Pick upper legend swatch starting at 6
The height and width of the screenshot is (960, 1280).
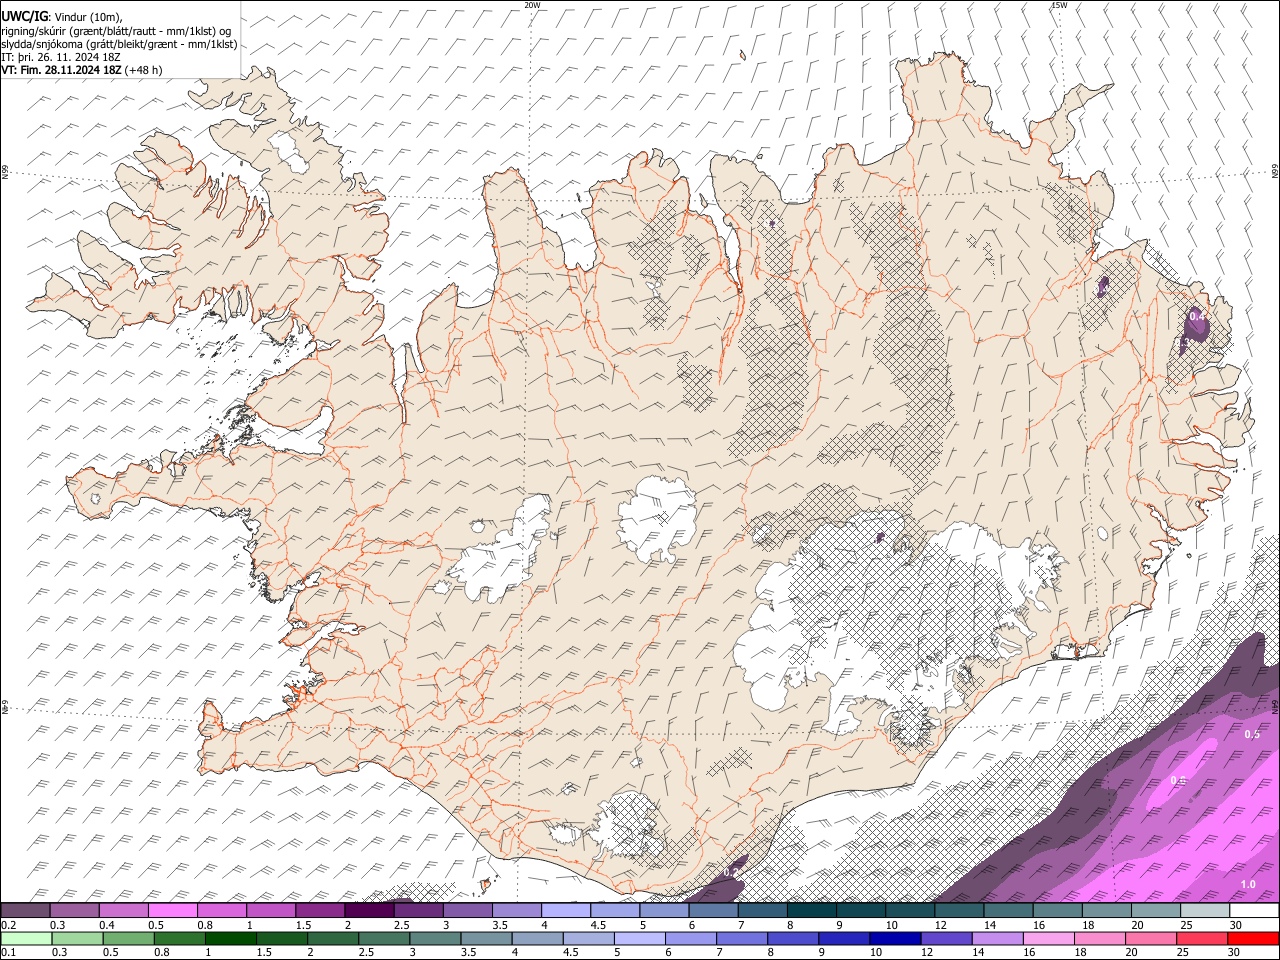(713, 910)
